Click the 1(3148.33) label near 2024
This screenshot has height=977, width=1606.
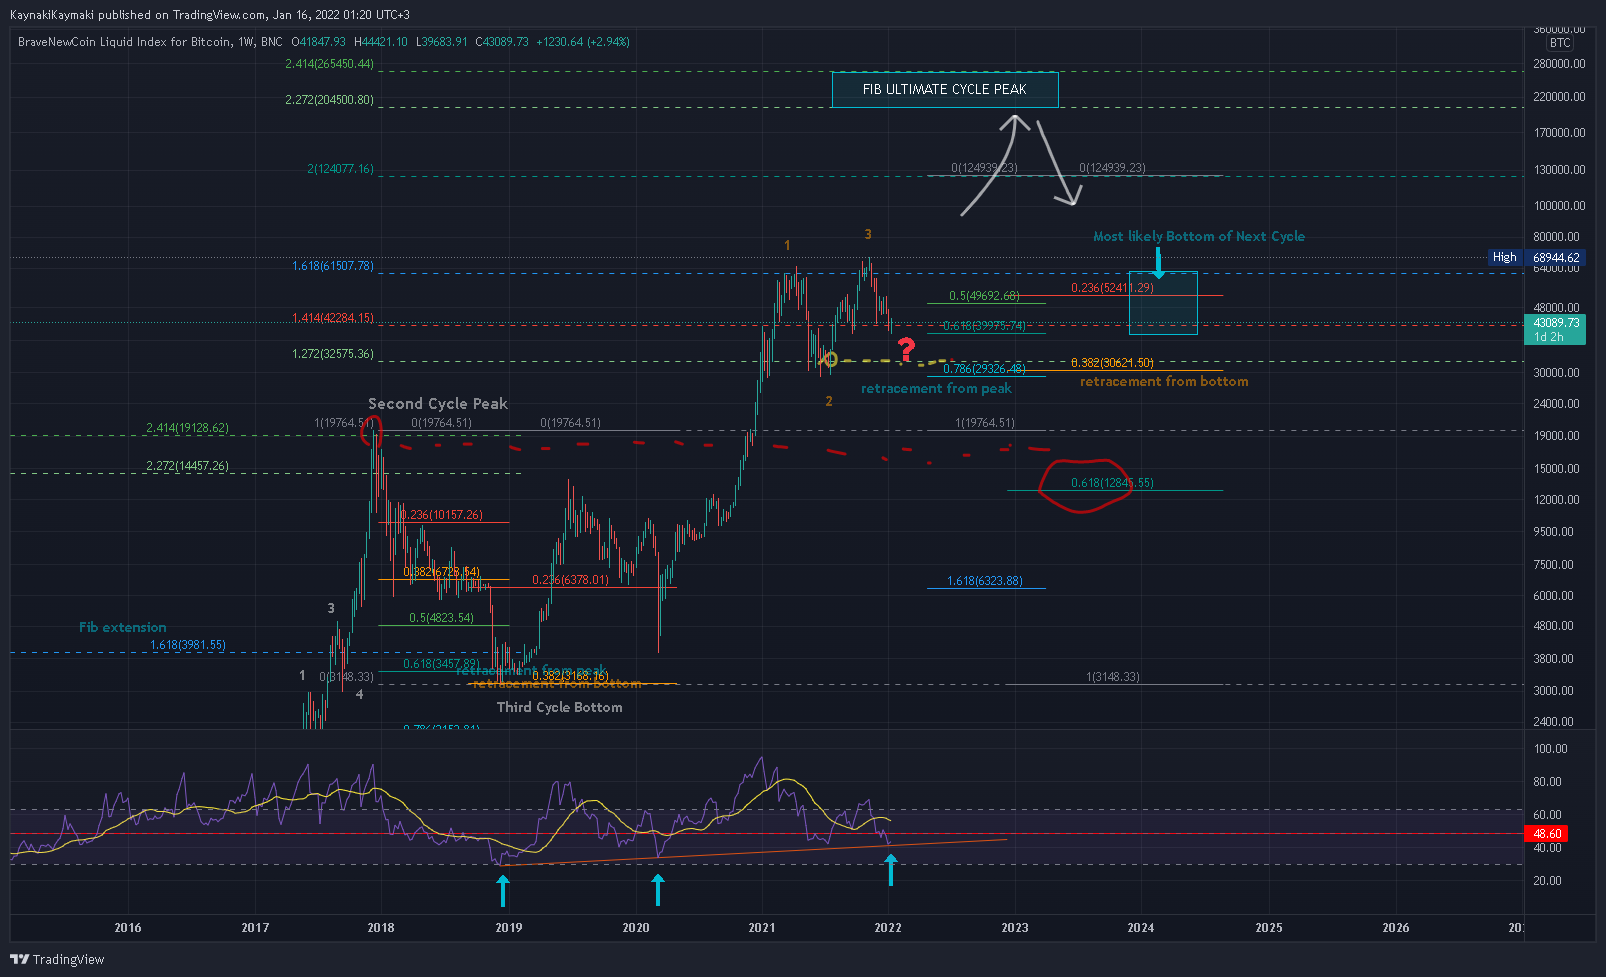pyautogui.click(x=1112, y=677)
